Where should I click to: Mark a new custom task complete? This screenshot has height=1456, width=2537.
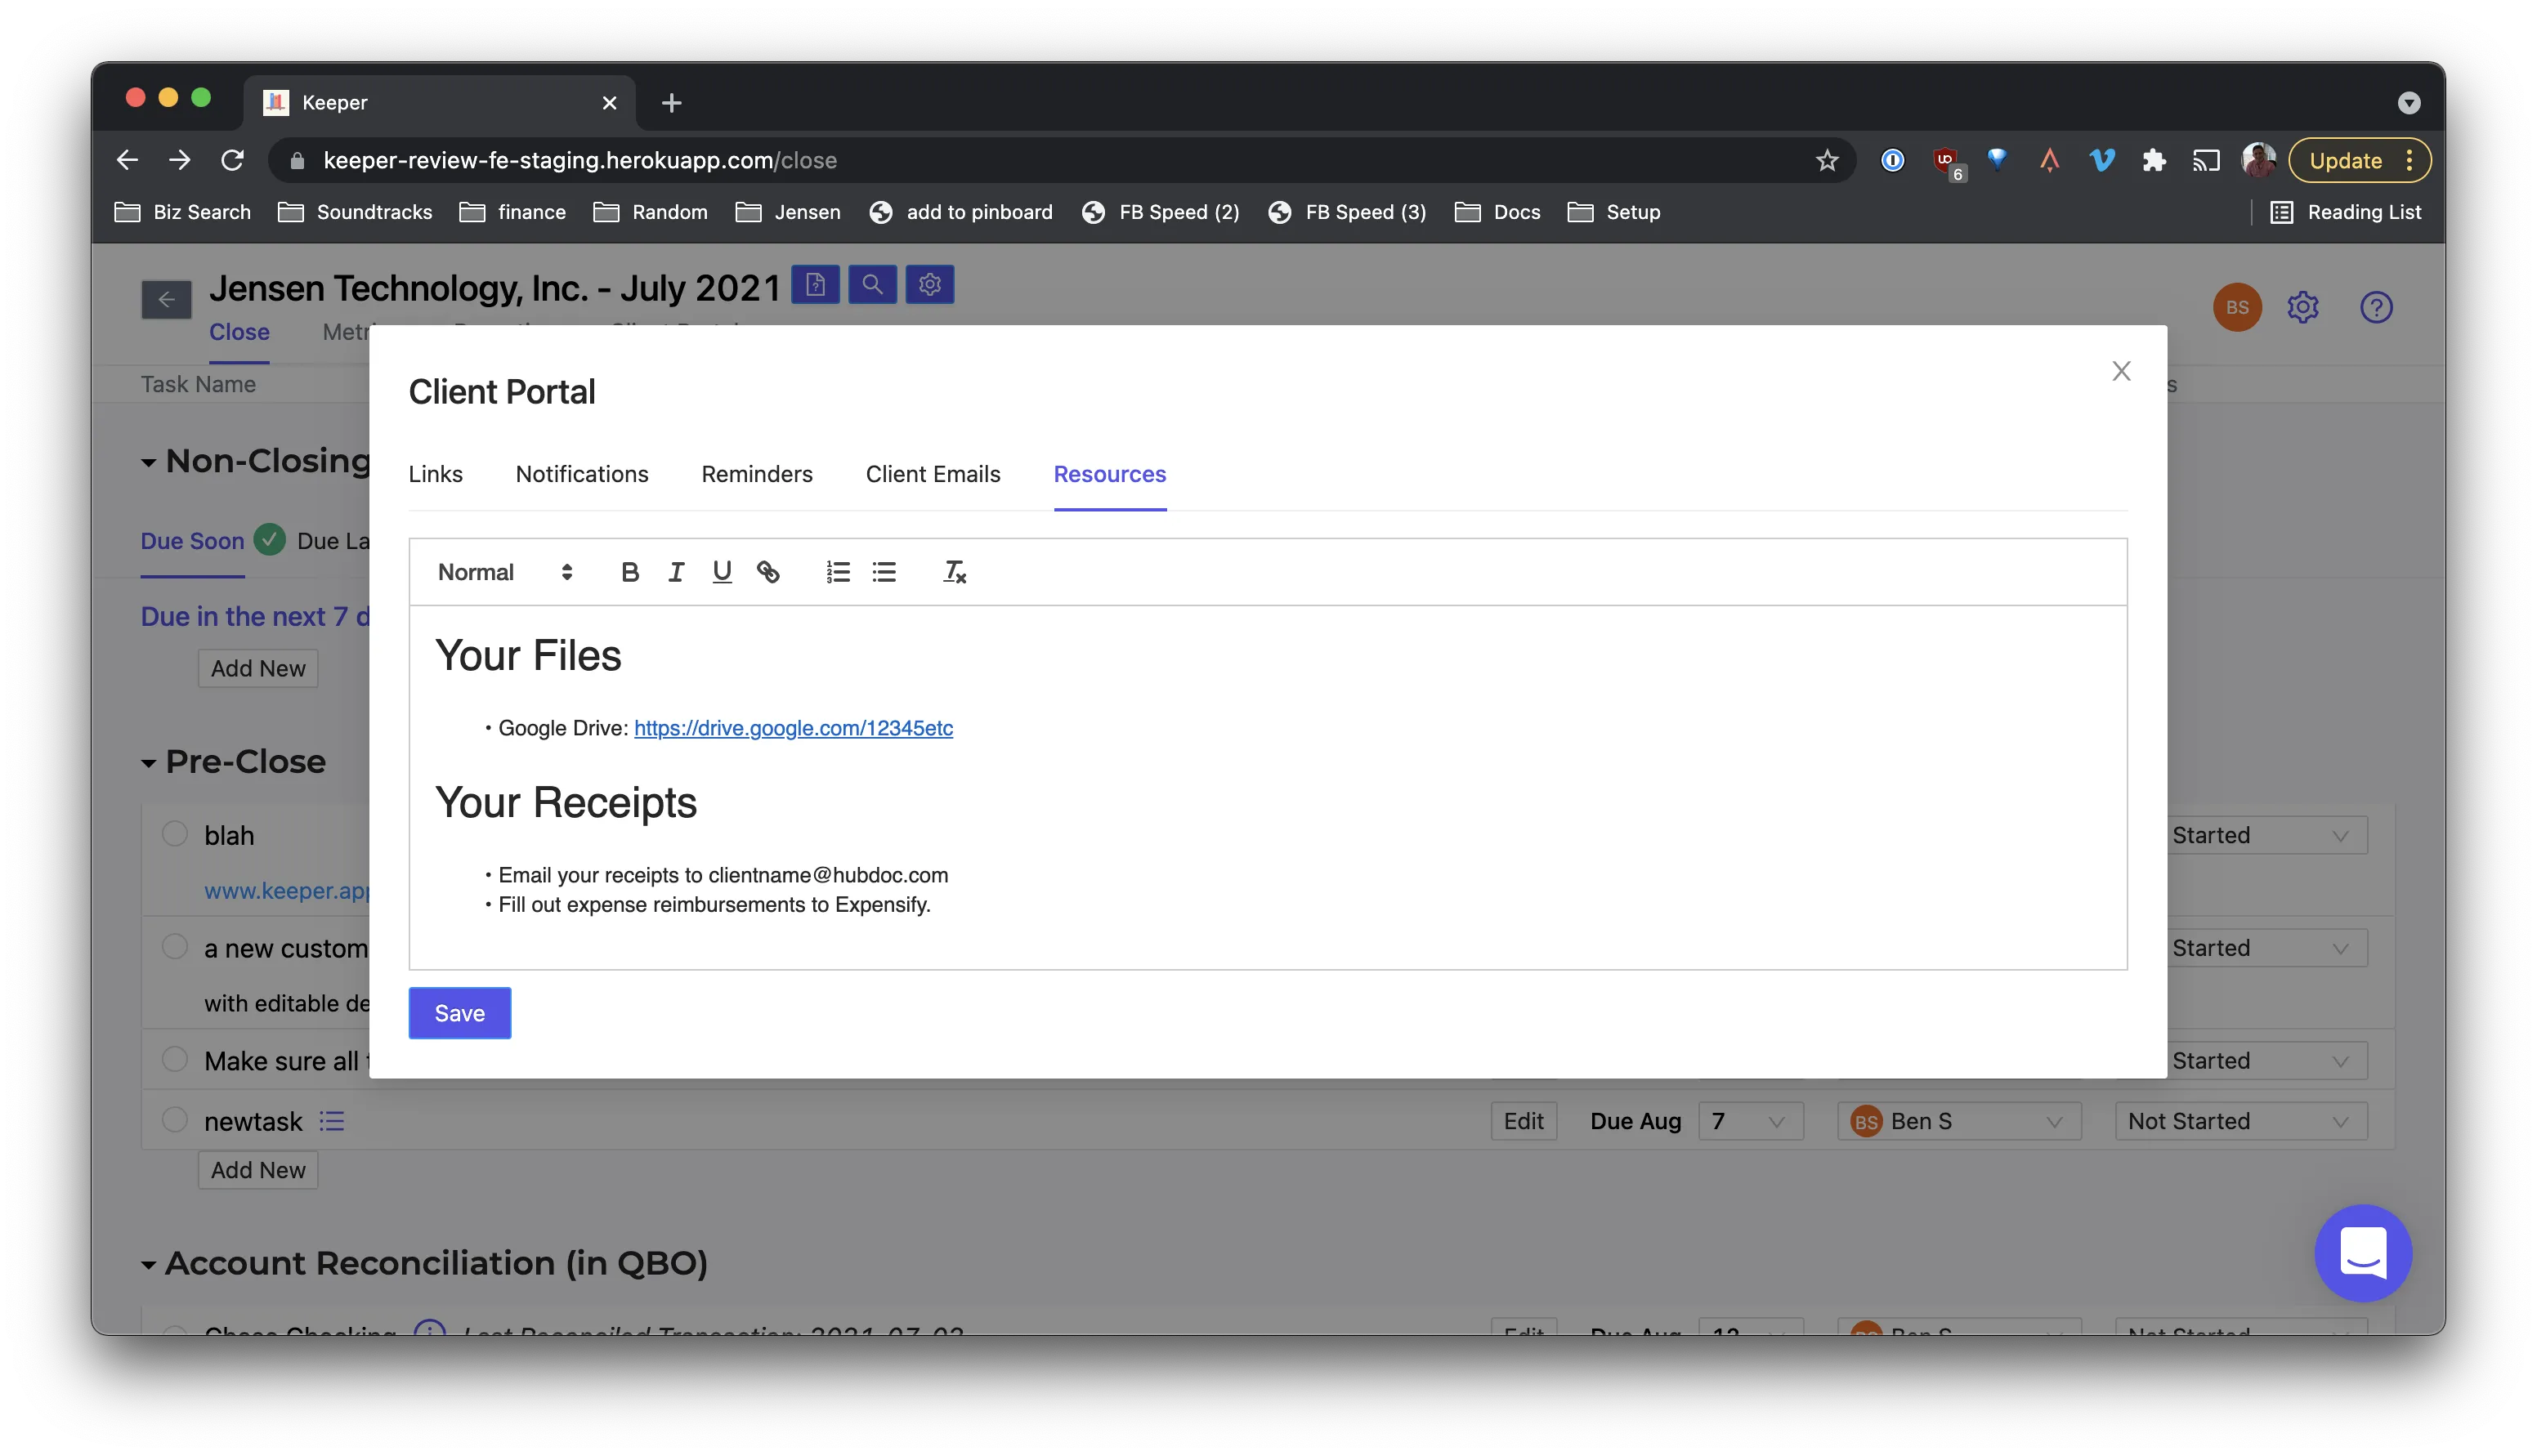pos(175,946)
